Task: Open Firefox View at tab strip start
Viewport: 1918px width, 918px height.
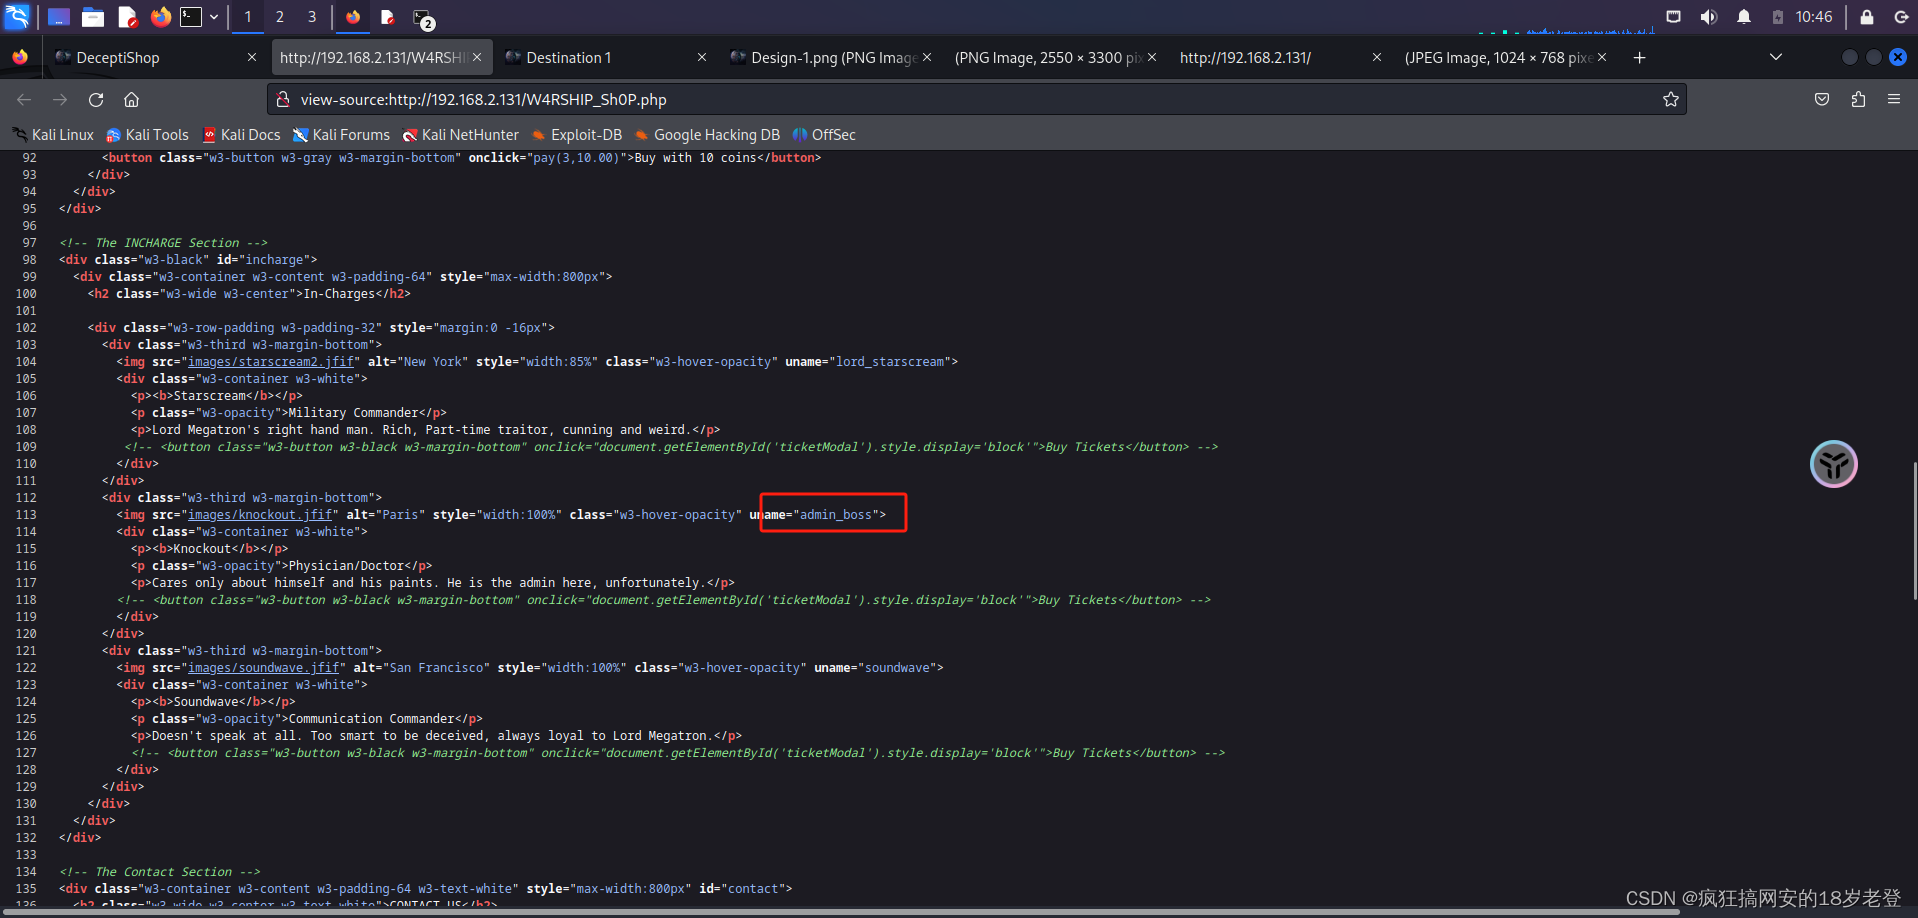Action: (x=20, y=58)
